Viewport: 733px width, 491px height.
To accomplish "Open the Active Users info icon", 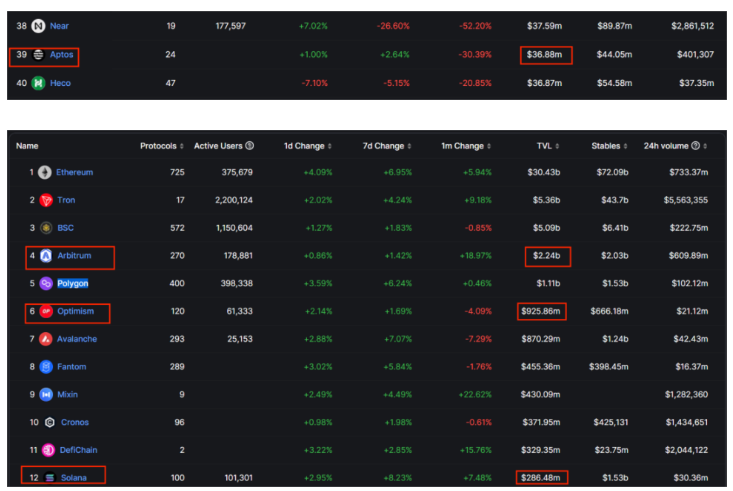I will (250, 145).
